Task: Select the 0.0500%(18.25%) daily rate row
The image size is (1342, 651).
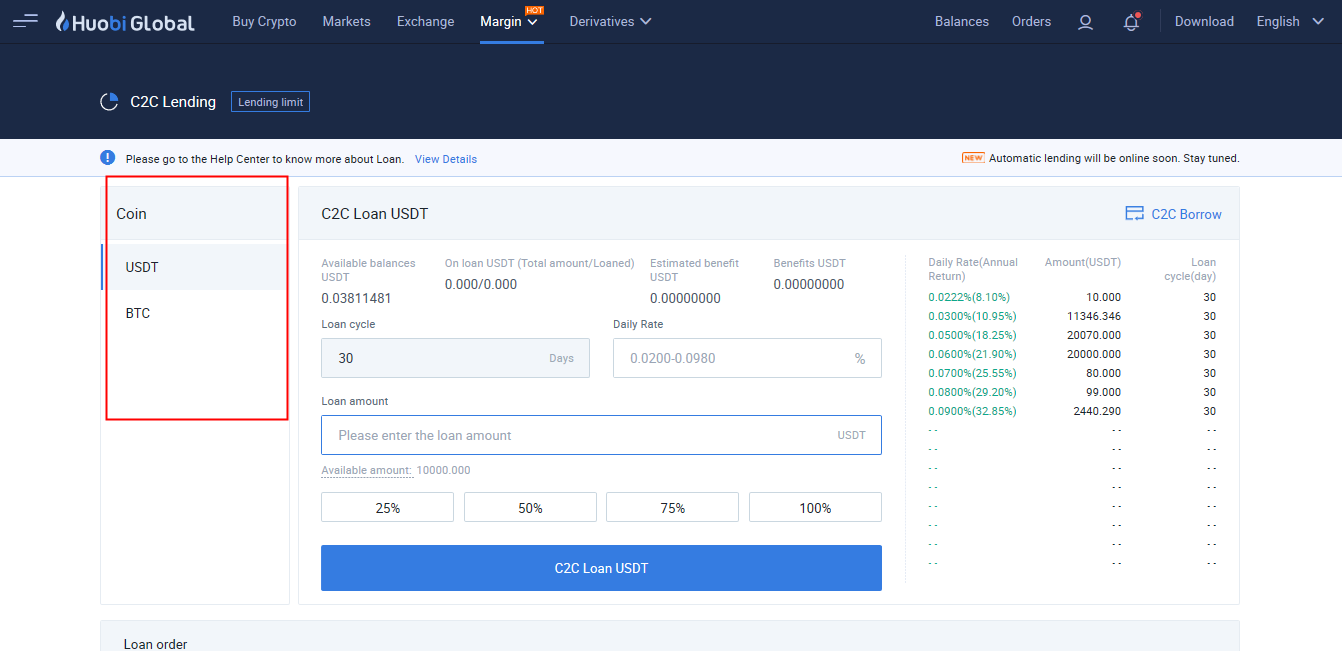Action: point(1072,335)
